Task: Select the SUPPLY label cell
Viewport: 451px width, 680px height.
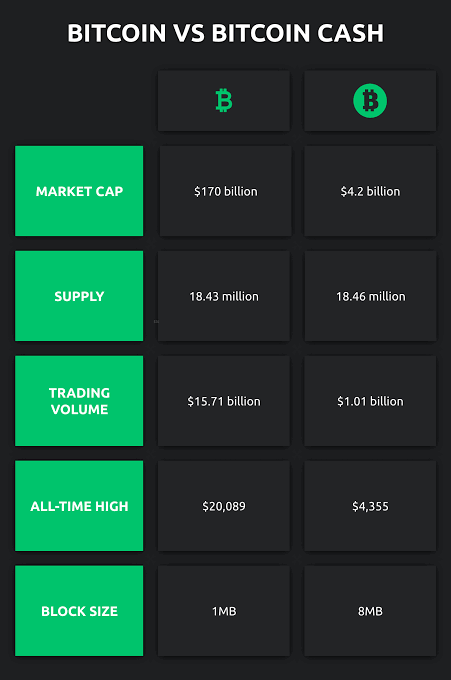Action: (x=79, y=296)
